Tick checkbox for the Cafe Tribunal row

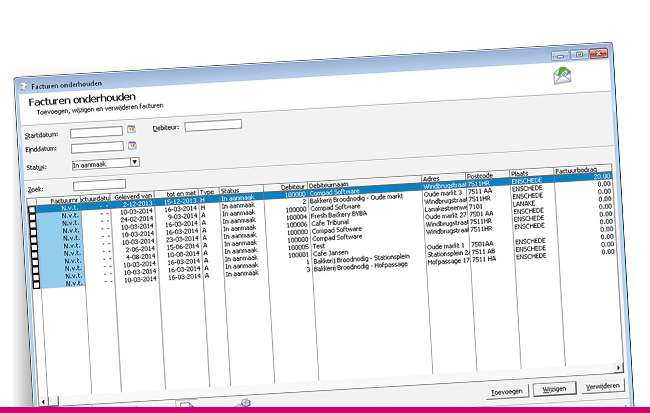[x=34, y=239]
